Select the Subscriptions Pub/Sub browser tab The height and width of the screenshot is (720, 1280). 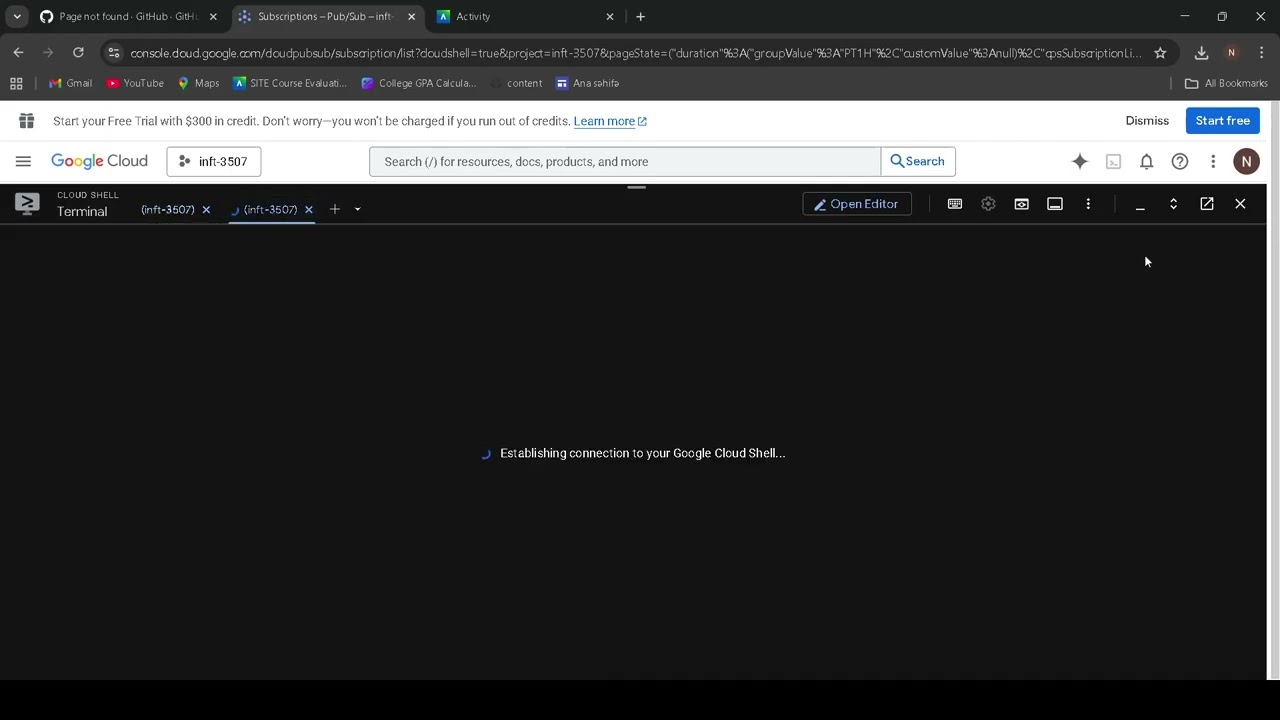pos(327,16)
